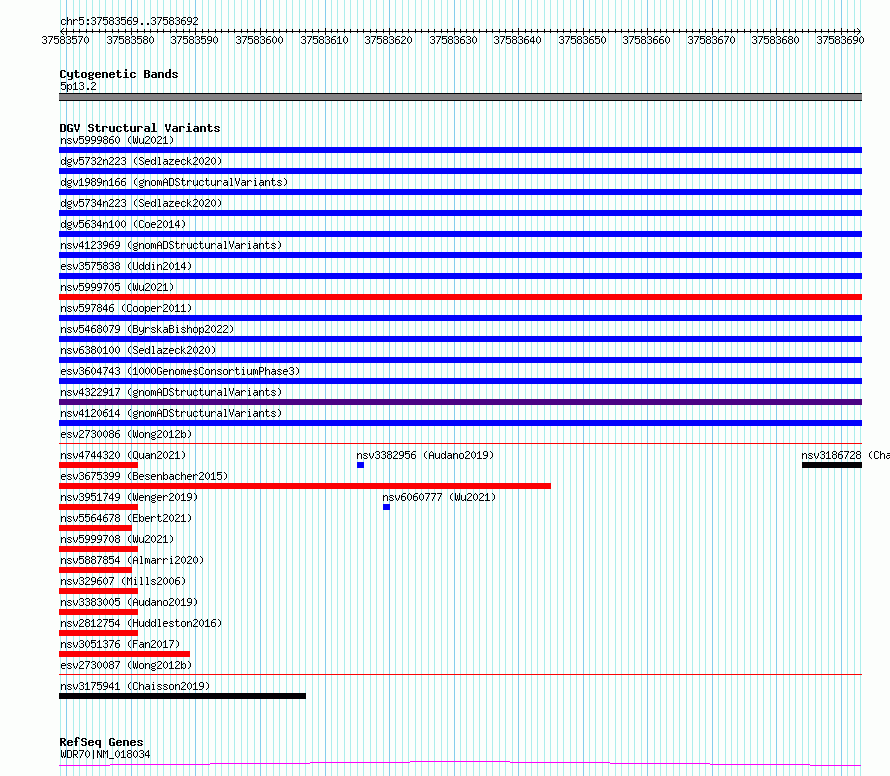Image resolution: width=890 pixels, height=776 pixels.
Task: Click the dgv5734n223 (Sedlazeck2020) label
Action: coord(141,203)
